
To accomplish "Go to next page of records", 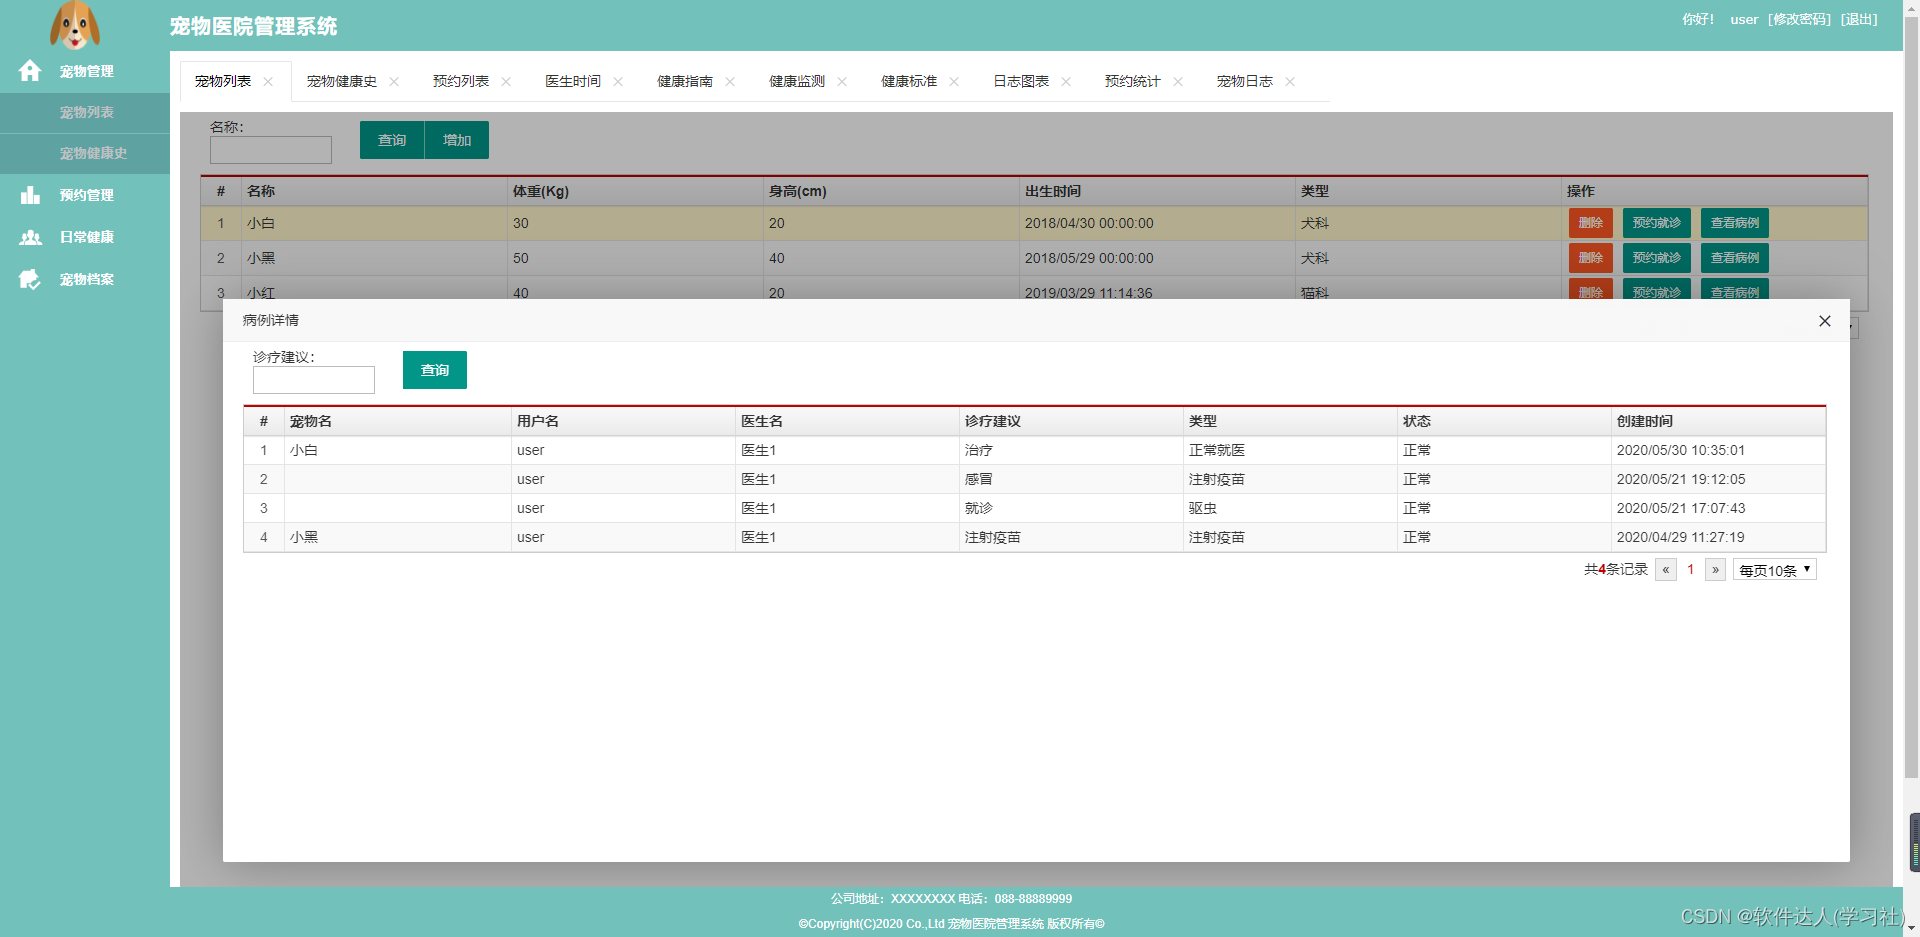I will tap(1715, 570).
